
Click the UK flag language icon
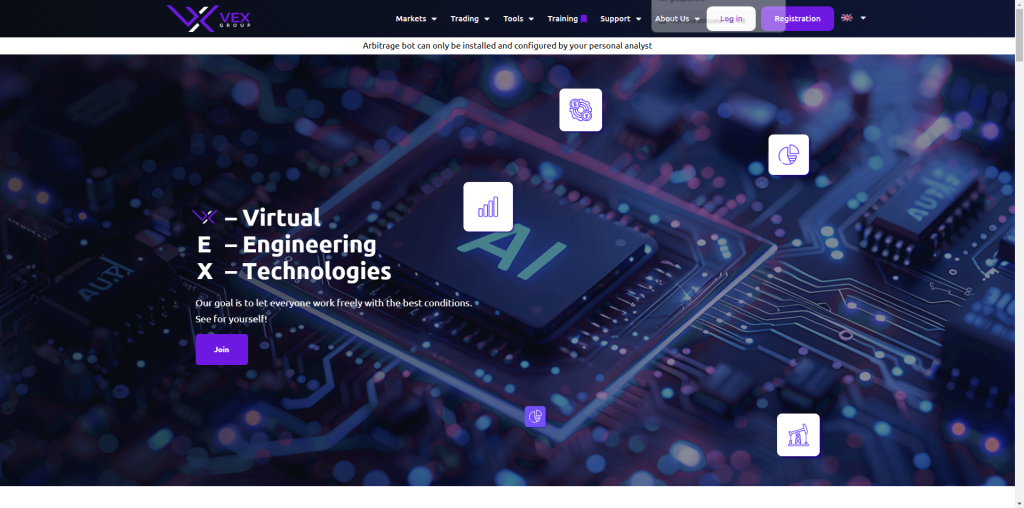coord(846,18)
